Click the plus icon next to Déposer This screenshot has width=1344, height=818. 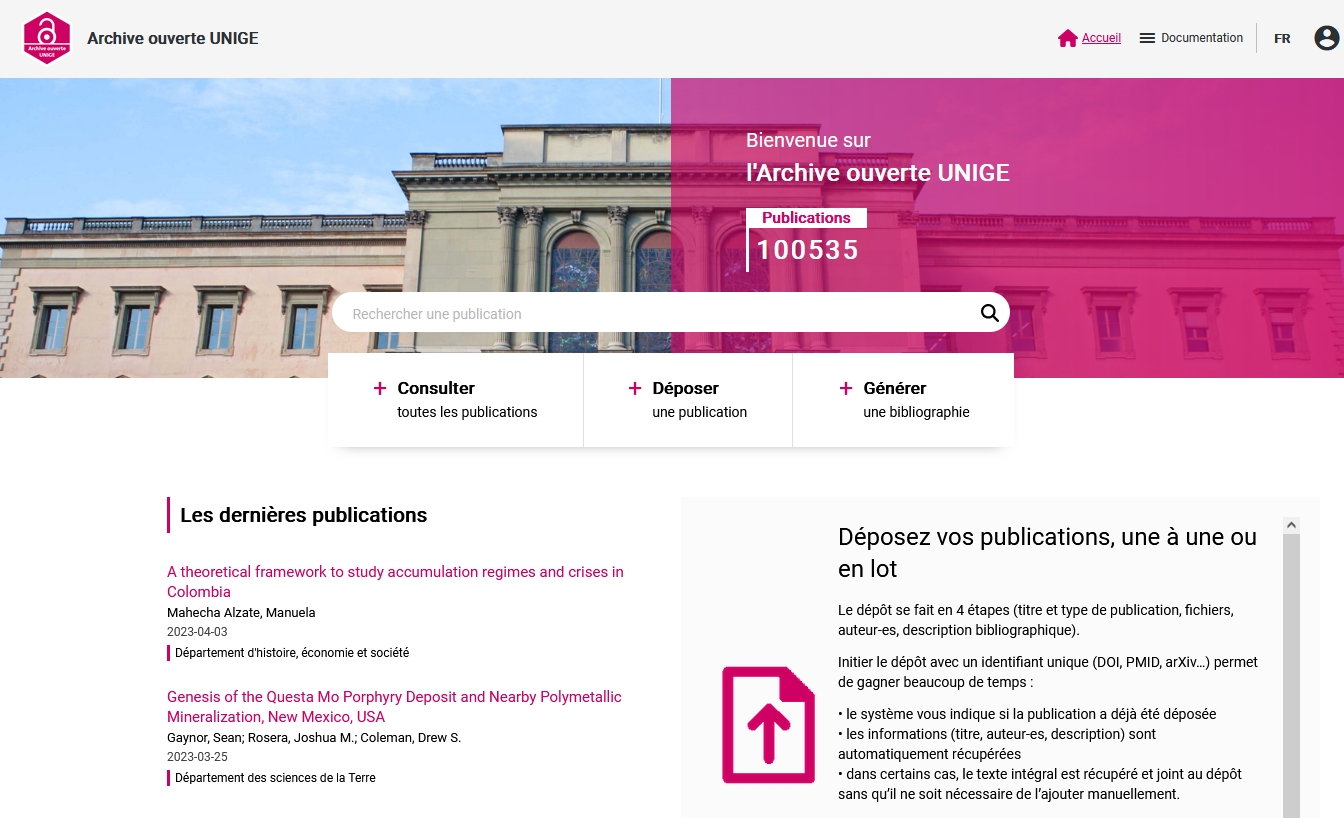[635, 388]
